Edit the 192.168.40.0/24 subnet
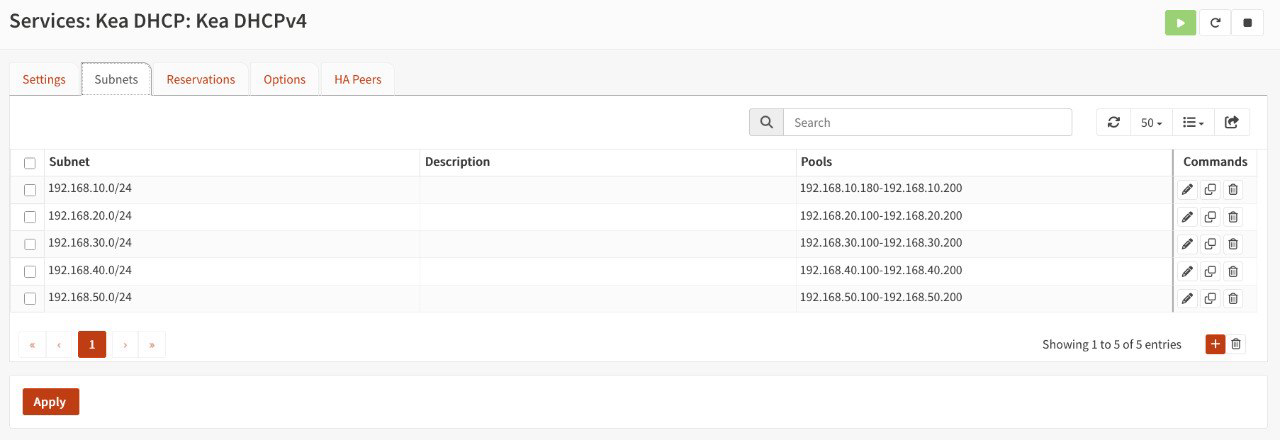1280x440 pixels. tap(1187, 271)
